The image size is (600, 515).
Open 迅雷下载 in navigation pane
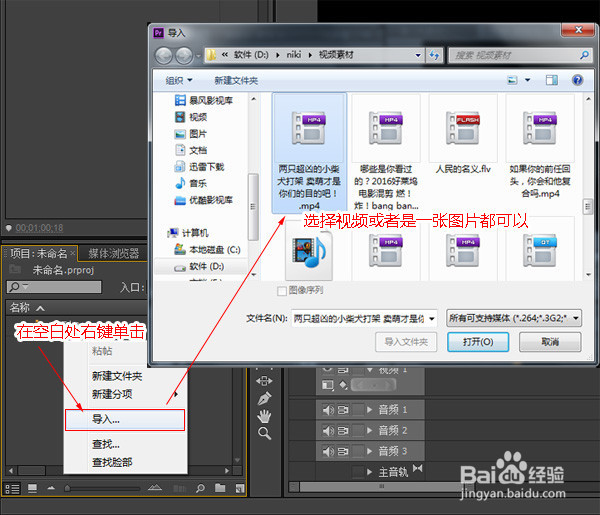199,167
